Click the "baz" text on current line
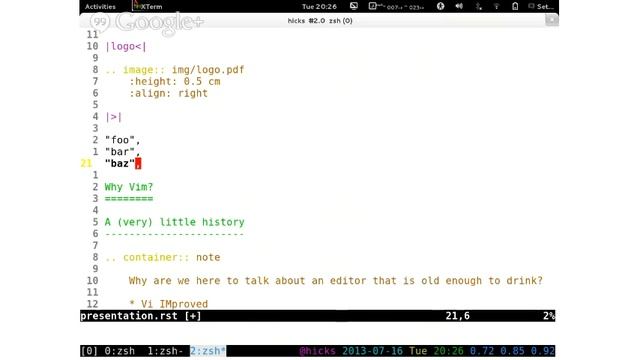 pos(120,164)
